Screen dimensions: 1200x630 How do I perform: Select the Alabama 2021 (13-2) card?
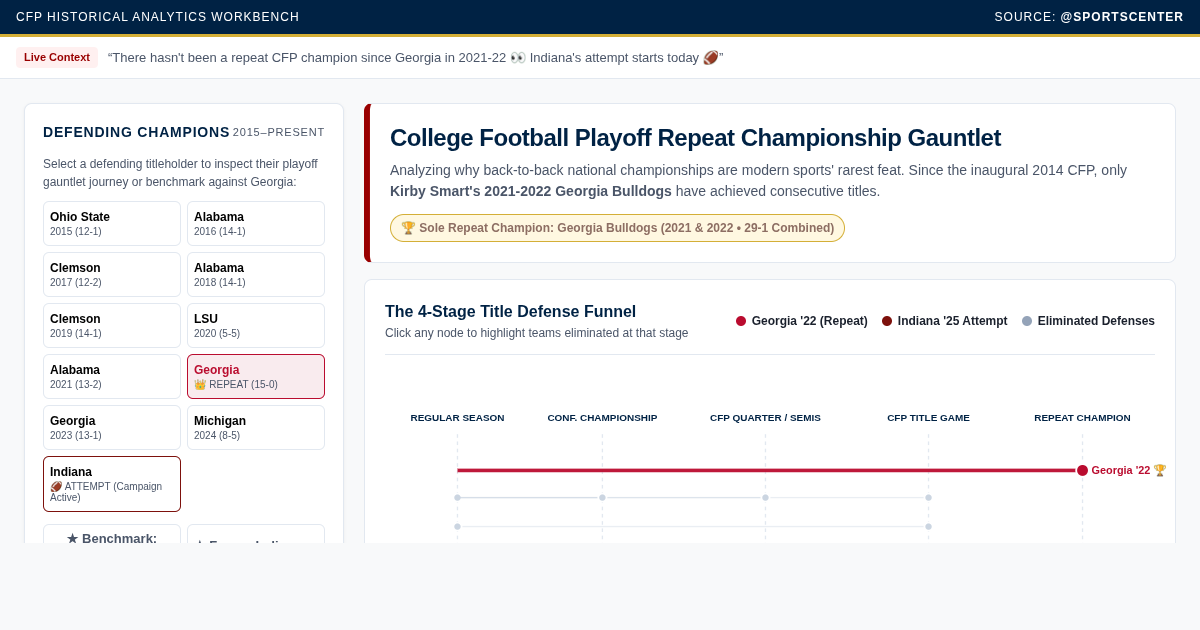coord(112,376)
